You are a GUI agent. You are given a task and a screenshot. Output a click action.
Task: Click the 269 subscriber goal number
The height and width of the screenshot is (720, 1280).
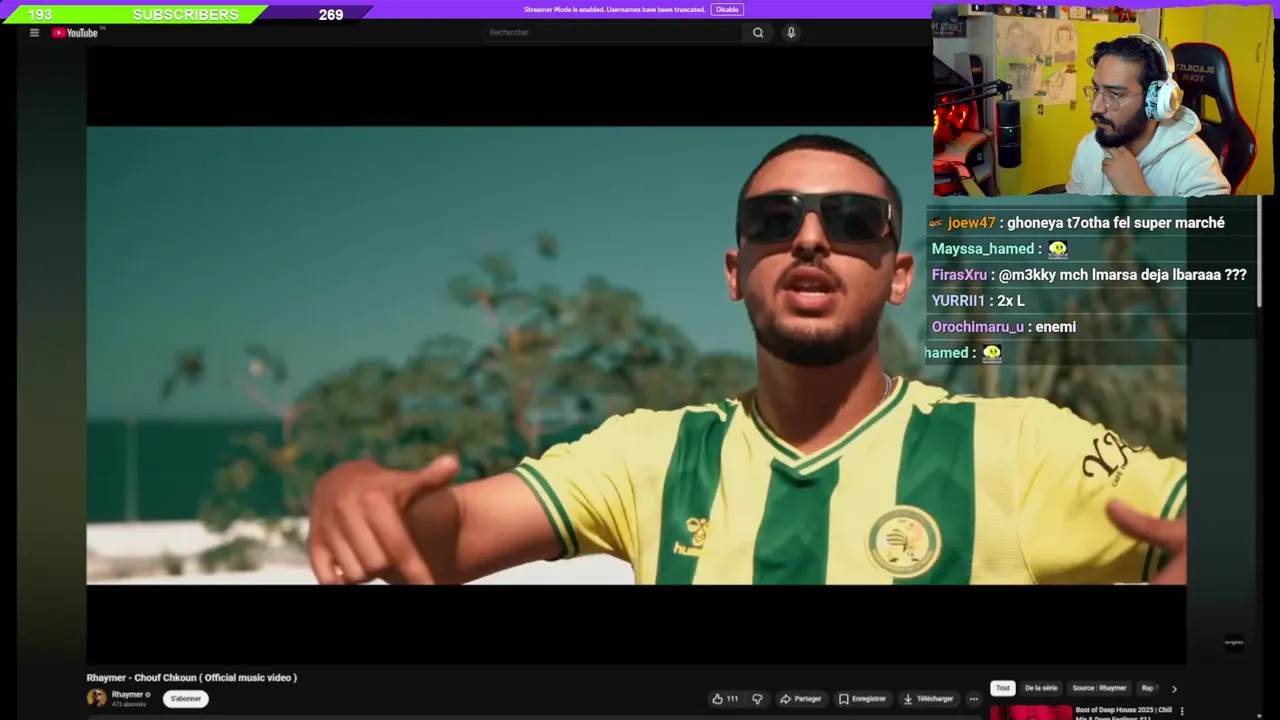(331, 15)
